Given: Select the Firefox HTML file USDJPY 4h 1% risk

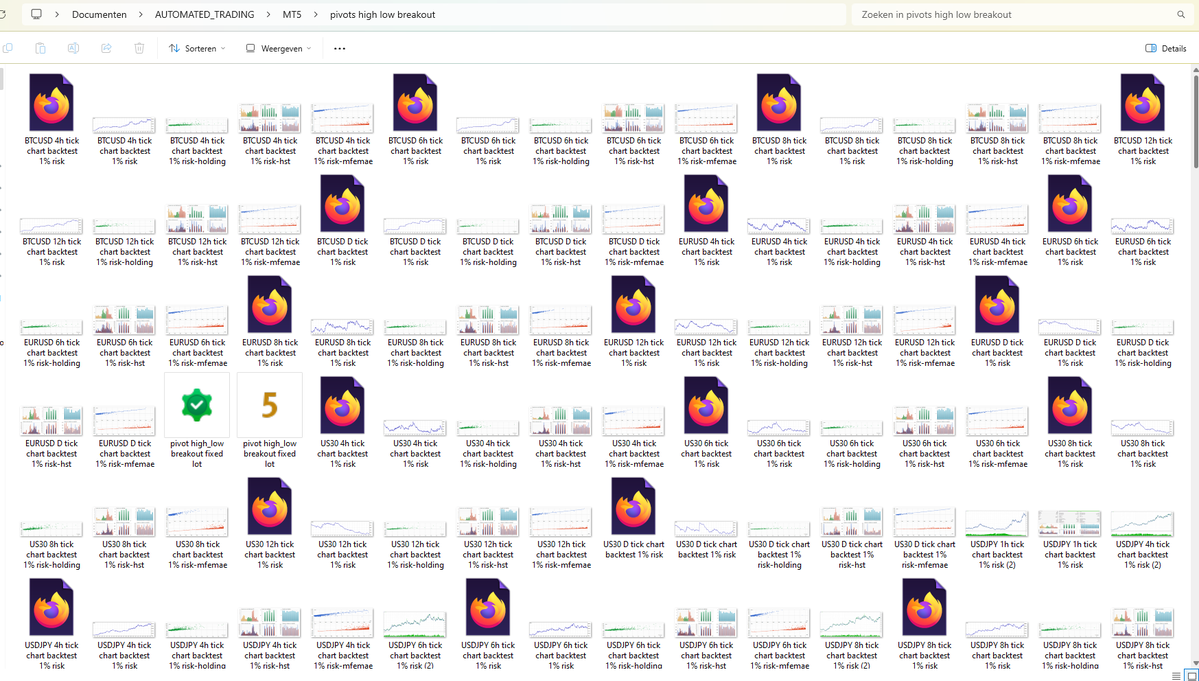Looking at the screenshot, I should coord(52,607).
